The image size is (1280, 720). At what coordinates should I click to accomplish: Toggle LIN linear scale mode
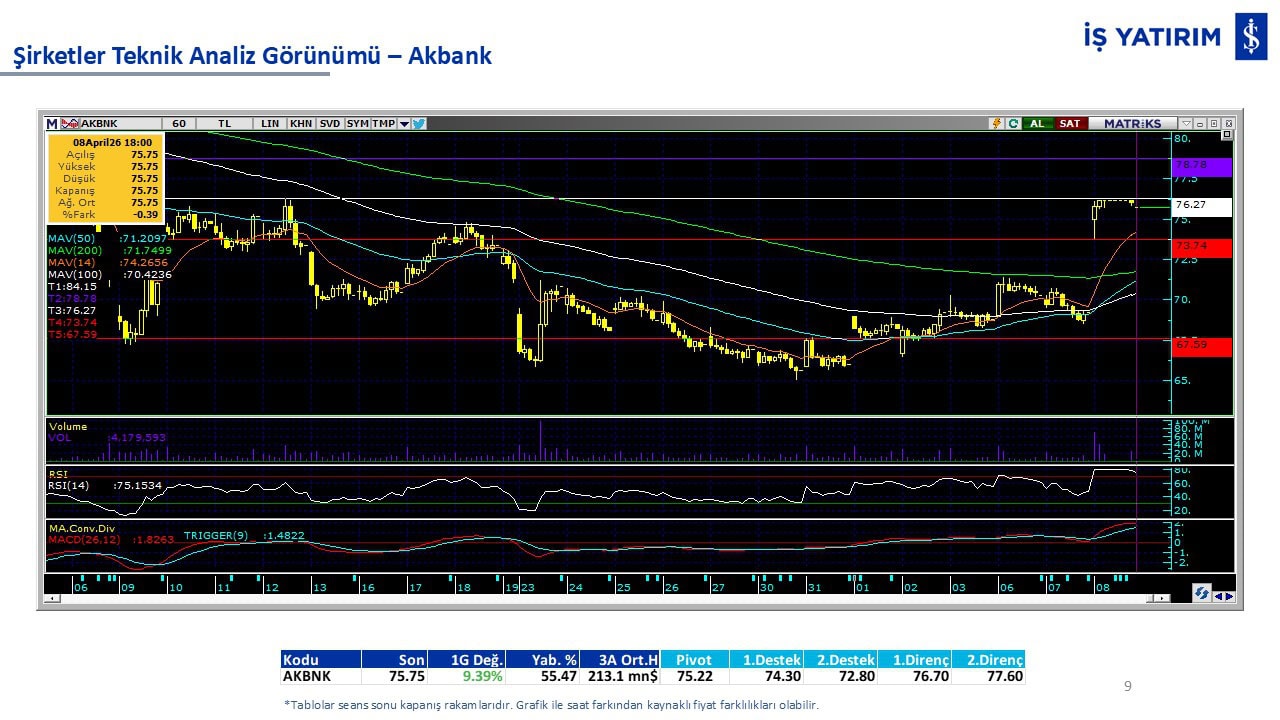(x=270, y=124)
